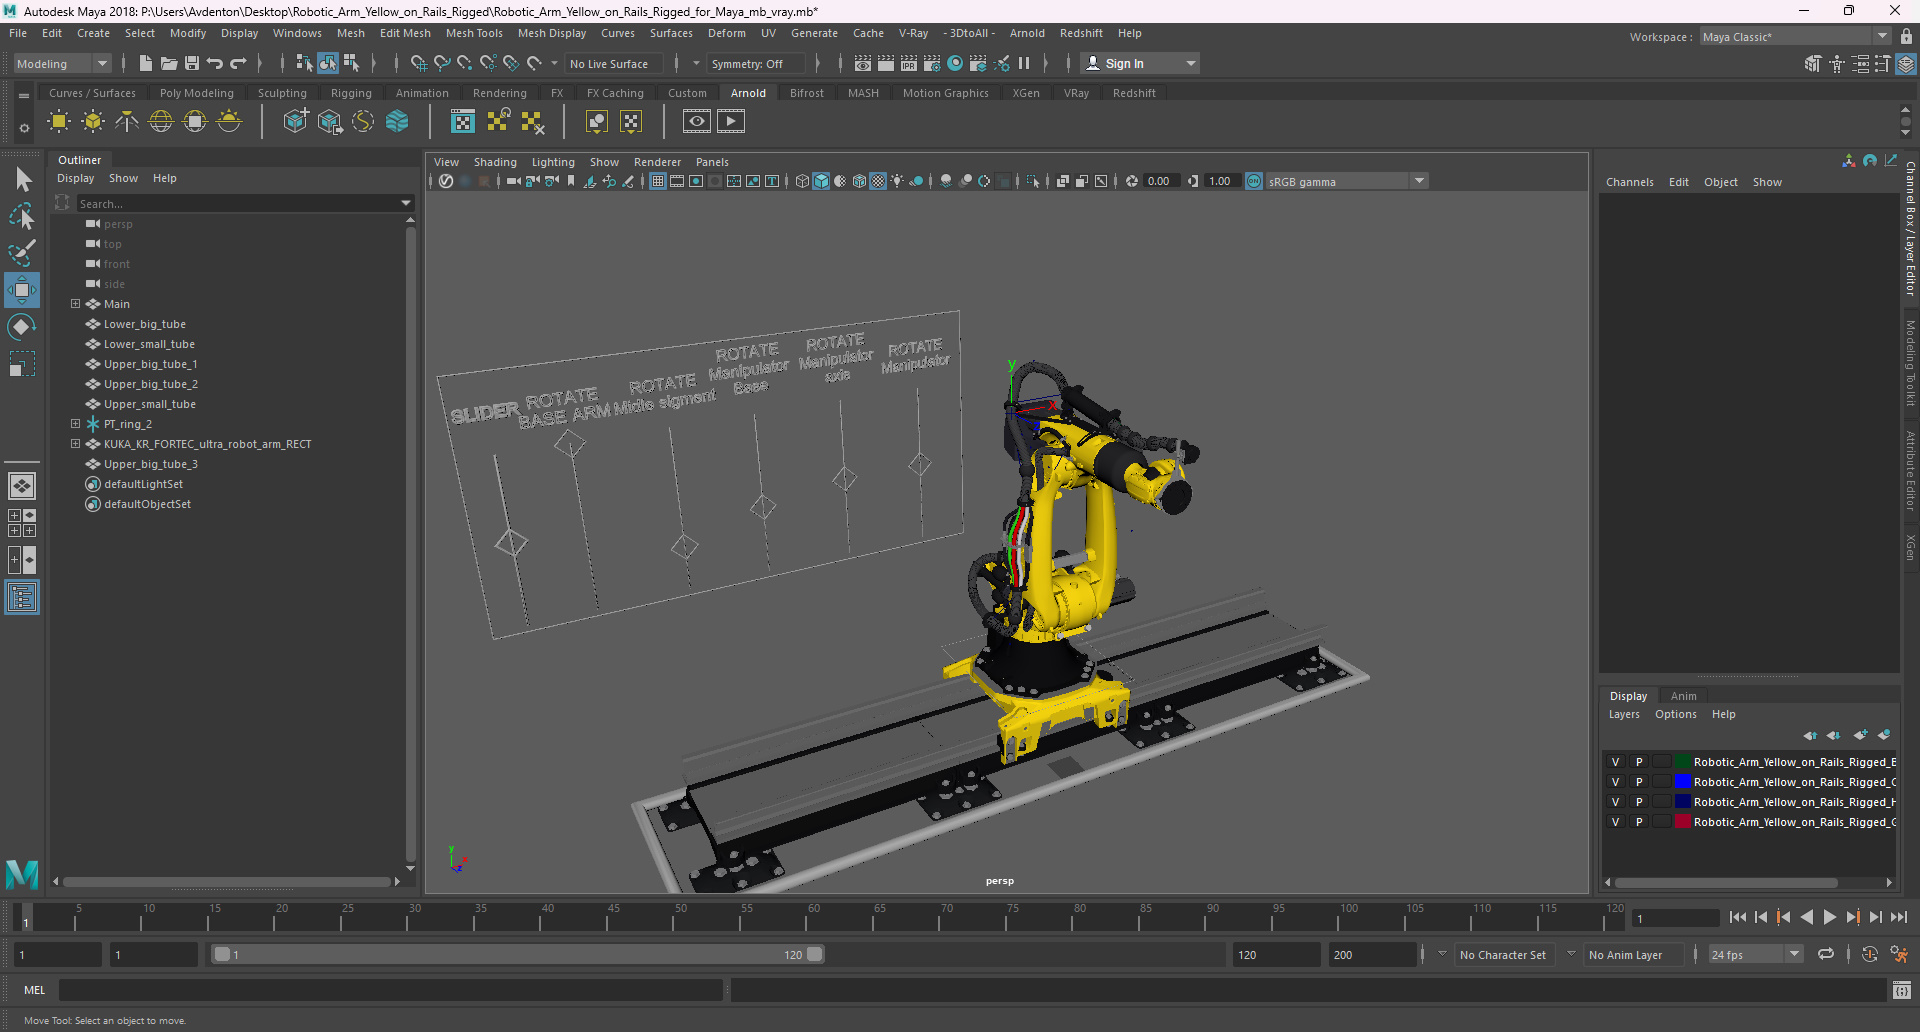Click the Sign In button

coord(1140,63)
